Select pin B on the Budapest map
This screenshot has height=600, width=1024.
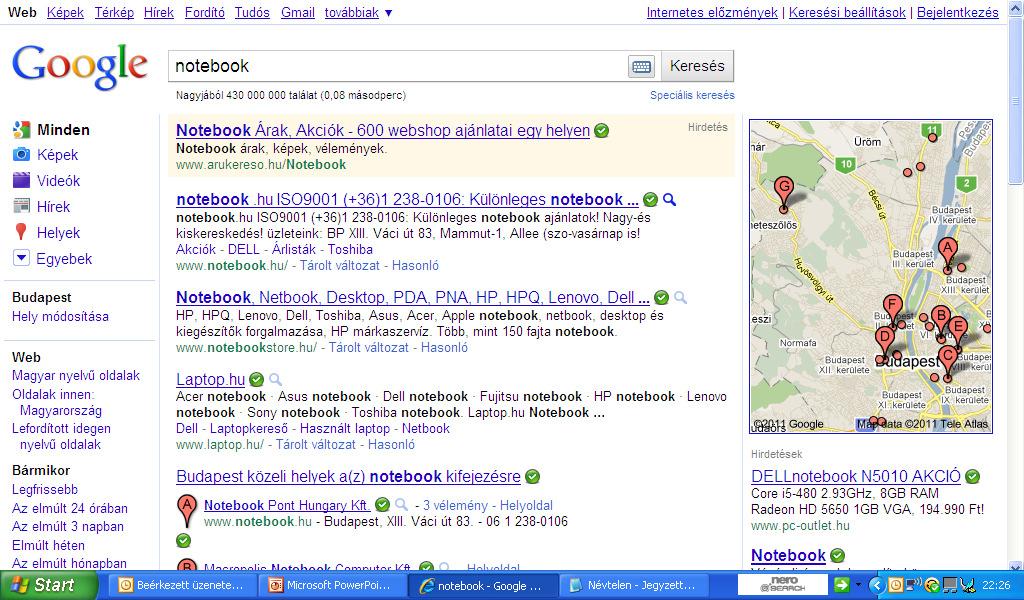click(x=940, y=321)
